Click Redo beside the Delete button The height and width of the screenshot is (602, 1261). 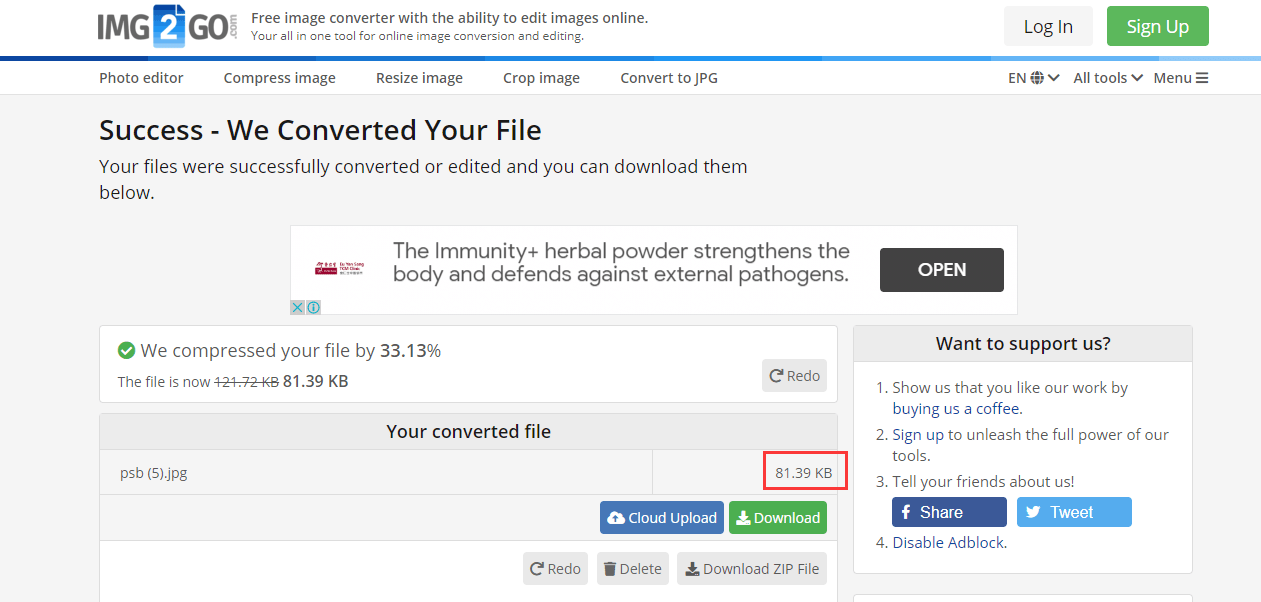pos(555,569)
